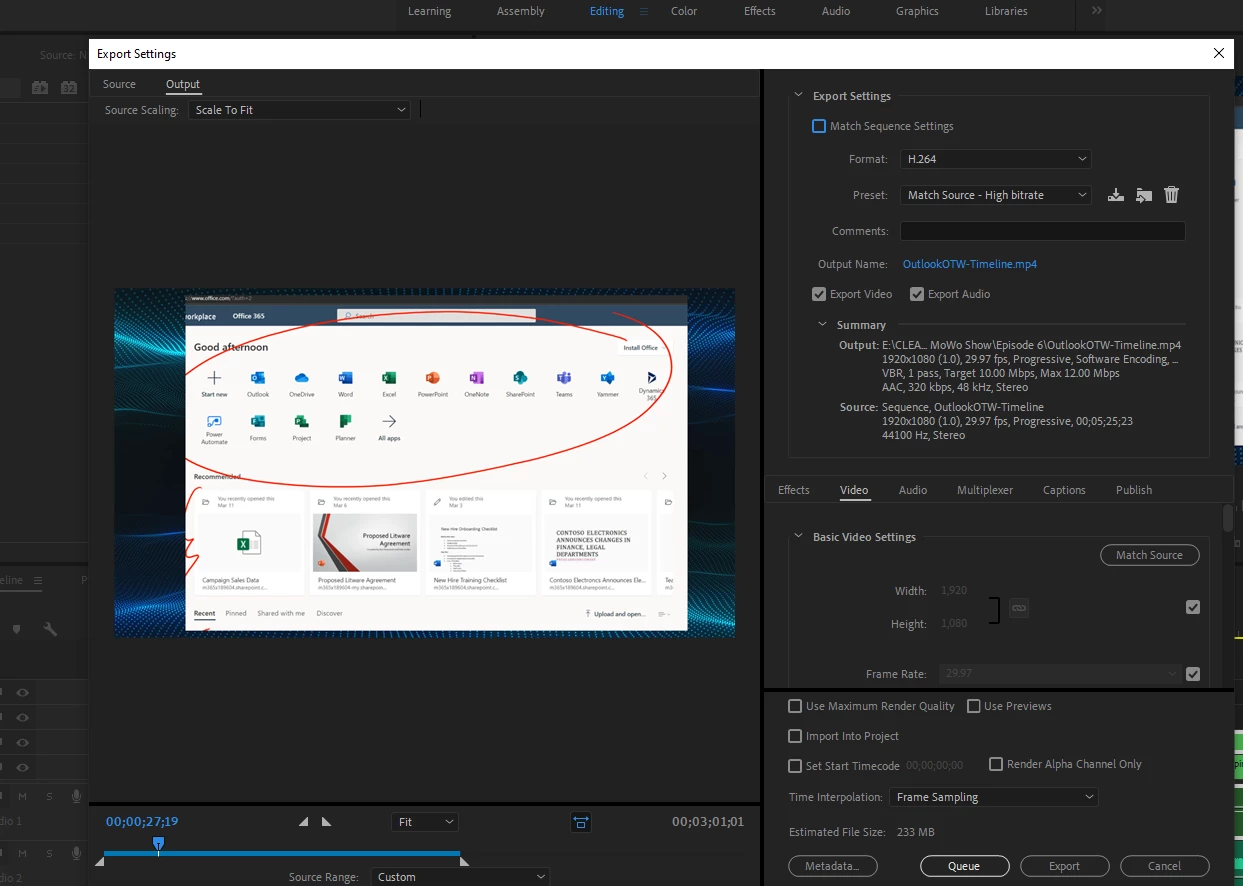Click the Export button
Image resolution: width=1243 pixels, height=886 pixels.
coord(1064,866)
